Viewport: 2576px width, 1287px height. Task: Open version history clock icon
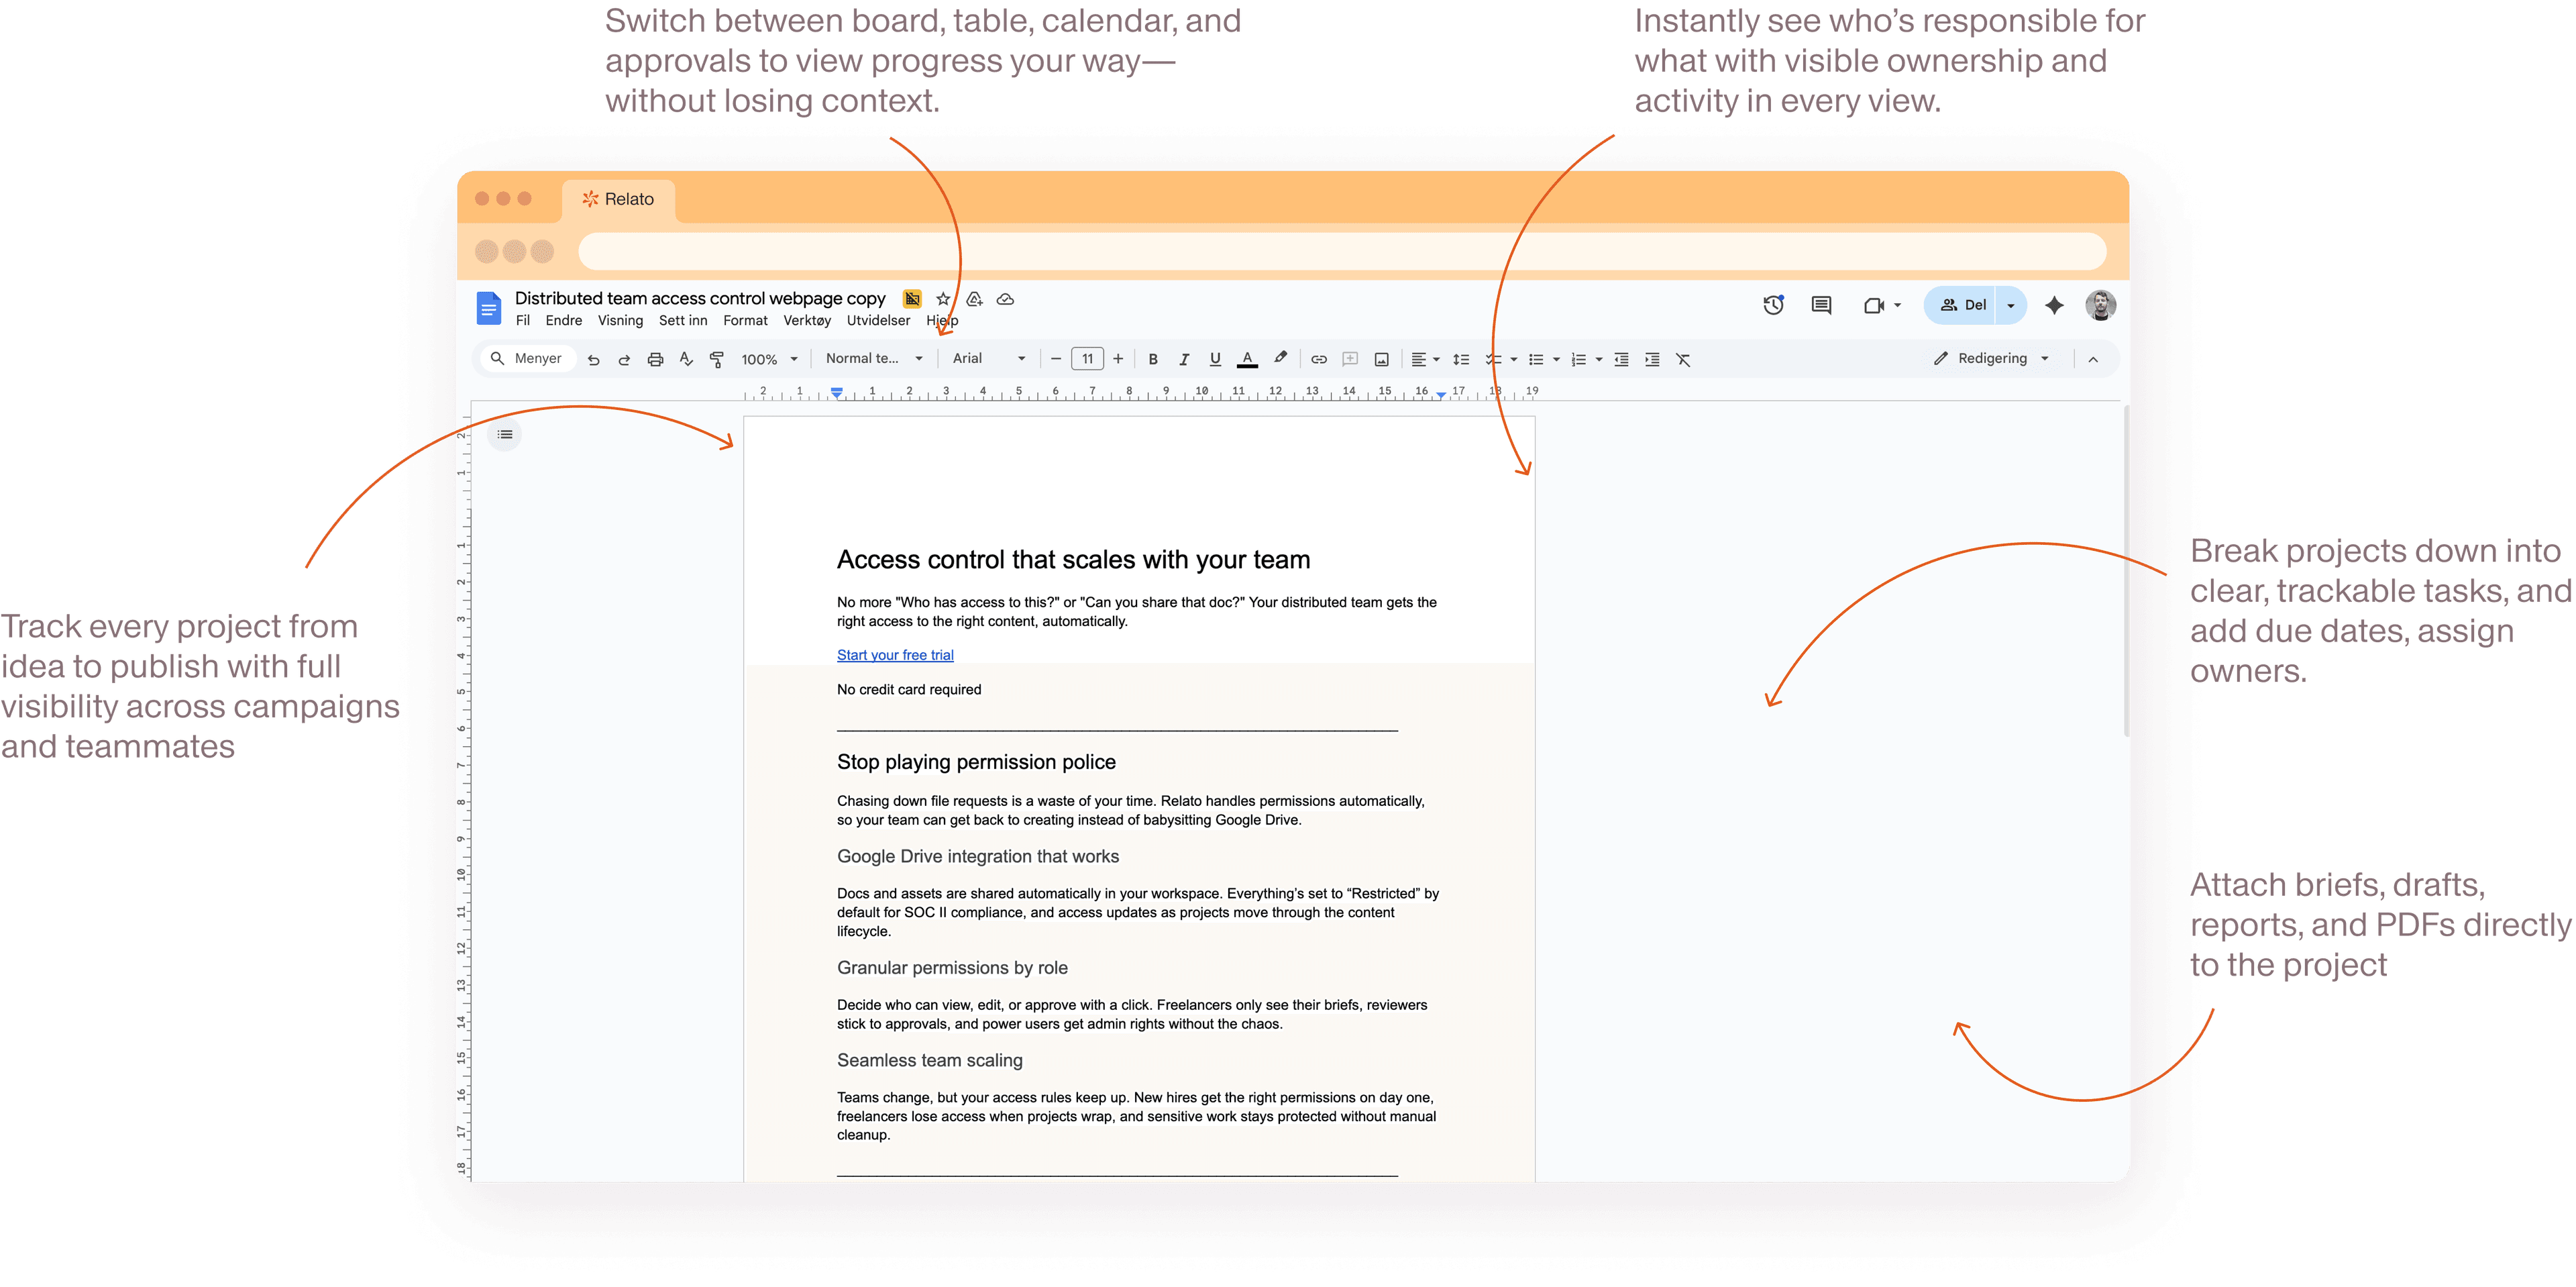pos(1773,305)
